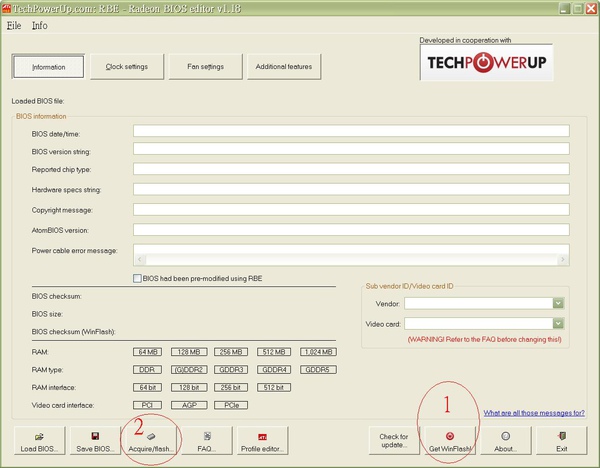Select the 256 bit RAM interface indicator
Screen dimensions: 600x468
point(231,387)
